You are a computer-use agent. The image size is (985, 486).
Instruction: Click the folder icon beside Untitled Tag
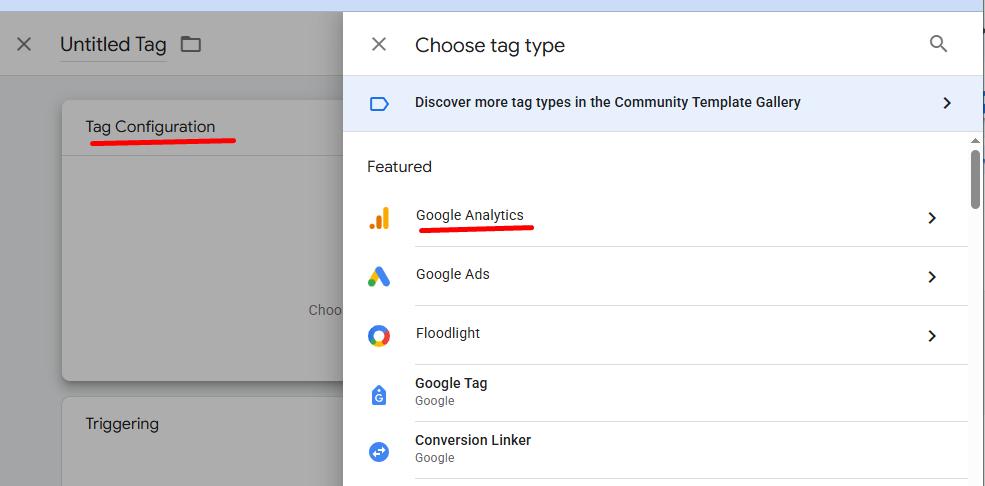[x=190, y=45]
